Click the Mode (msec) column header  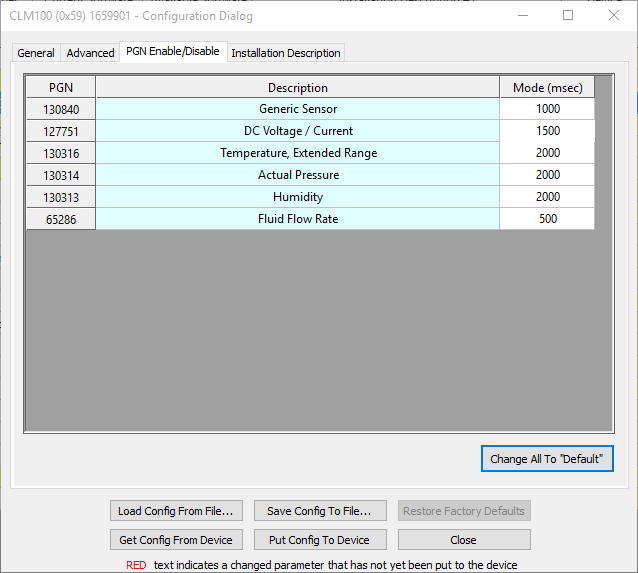(547, 87)
